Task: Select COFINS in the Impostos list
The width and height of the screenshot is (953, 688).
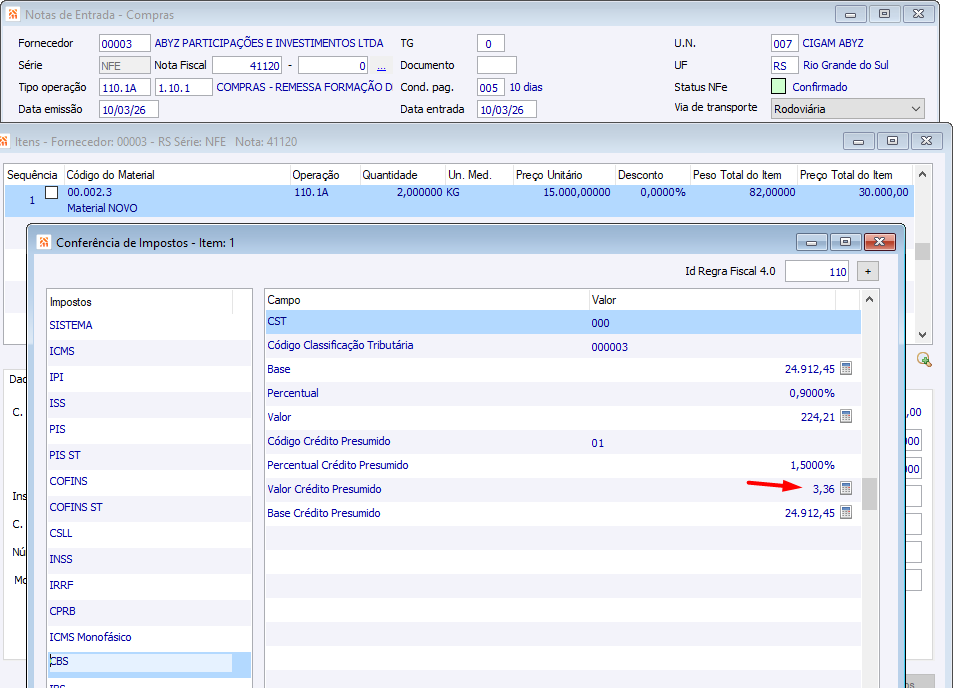Action: [x=68, y=481]
